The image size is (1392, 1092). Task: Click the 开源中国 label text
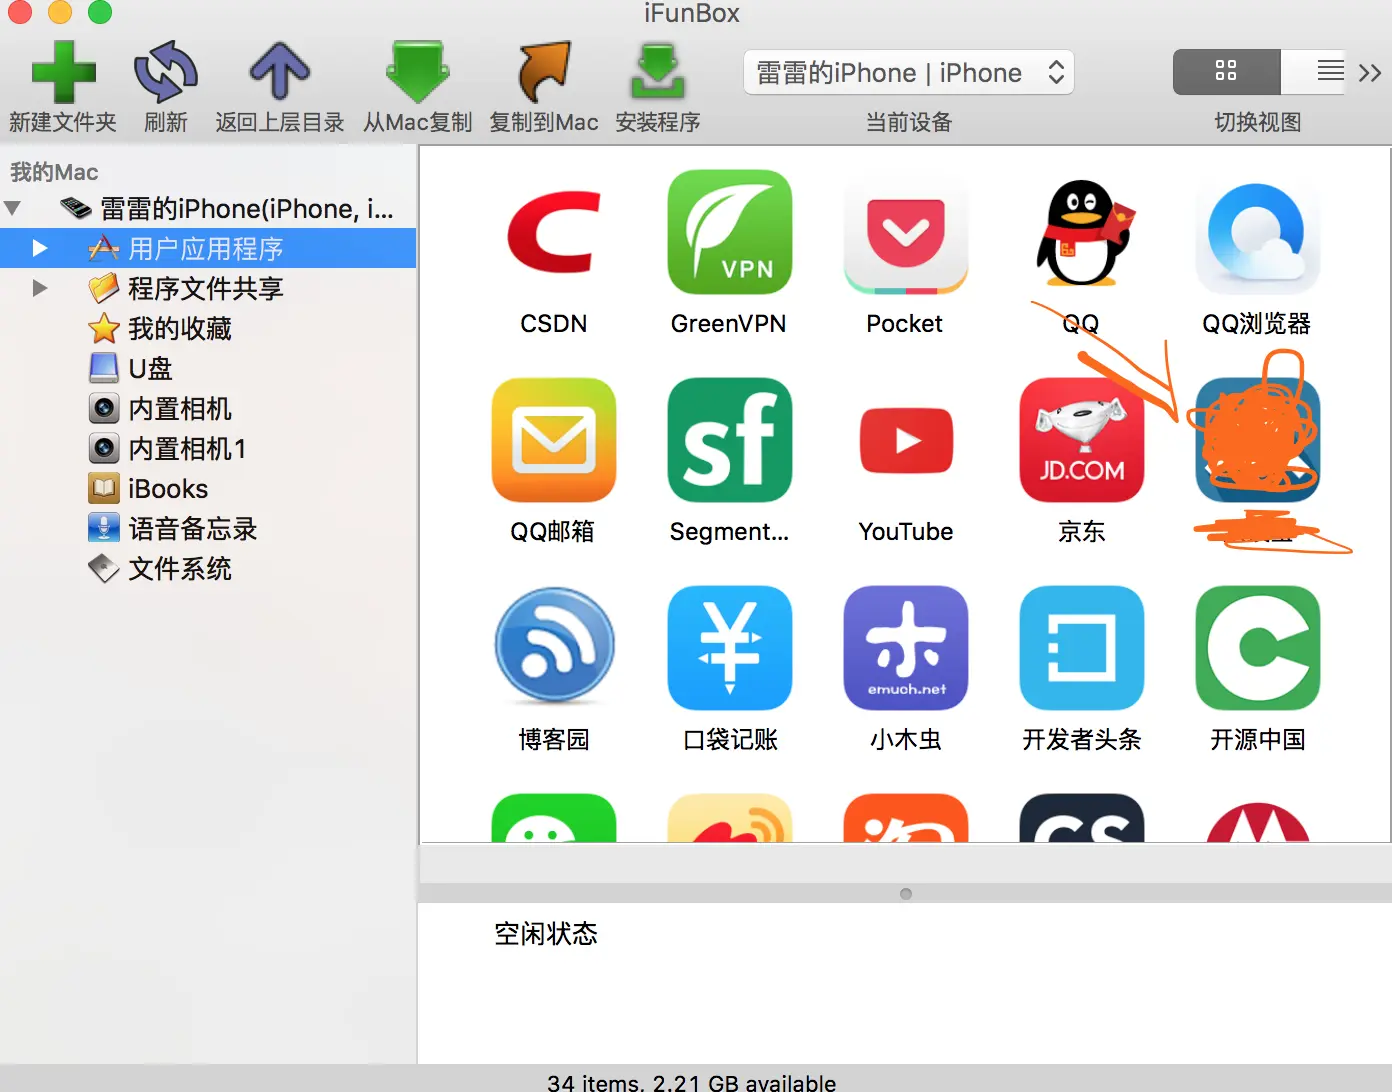pyautogui.click(x=1258, y=739)
